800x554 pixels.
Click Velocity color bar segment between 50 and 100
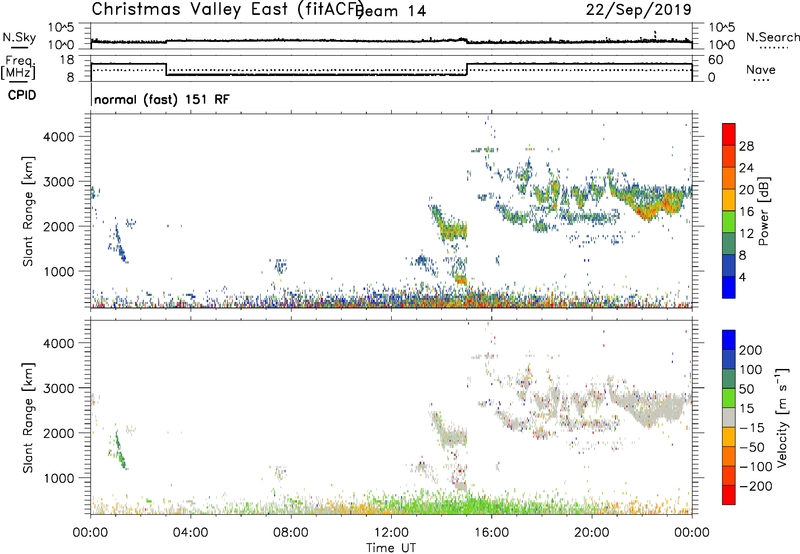click(729, 379)
